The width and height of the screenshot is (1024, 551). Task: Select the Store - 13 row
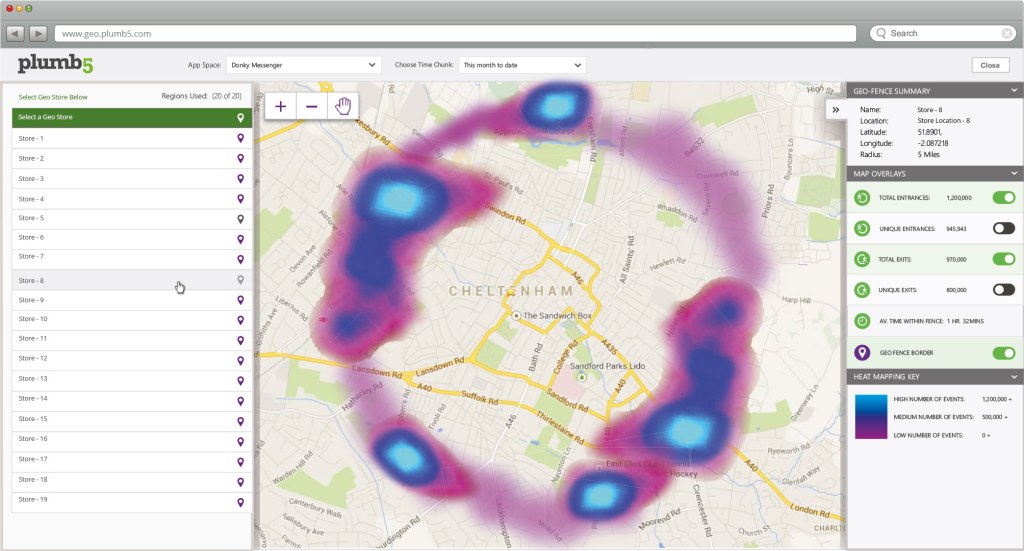click(132, 379)
